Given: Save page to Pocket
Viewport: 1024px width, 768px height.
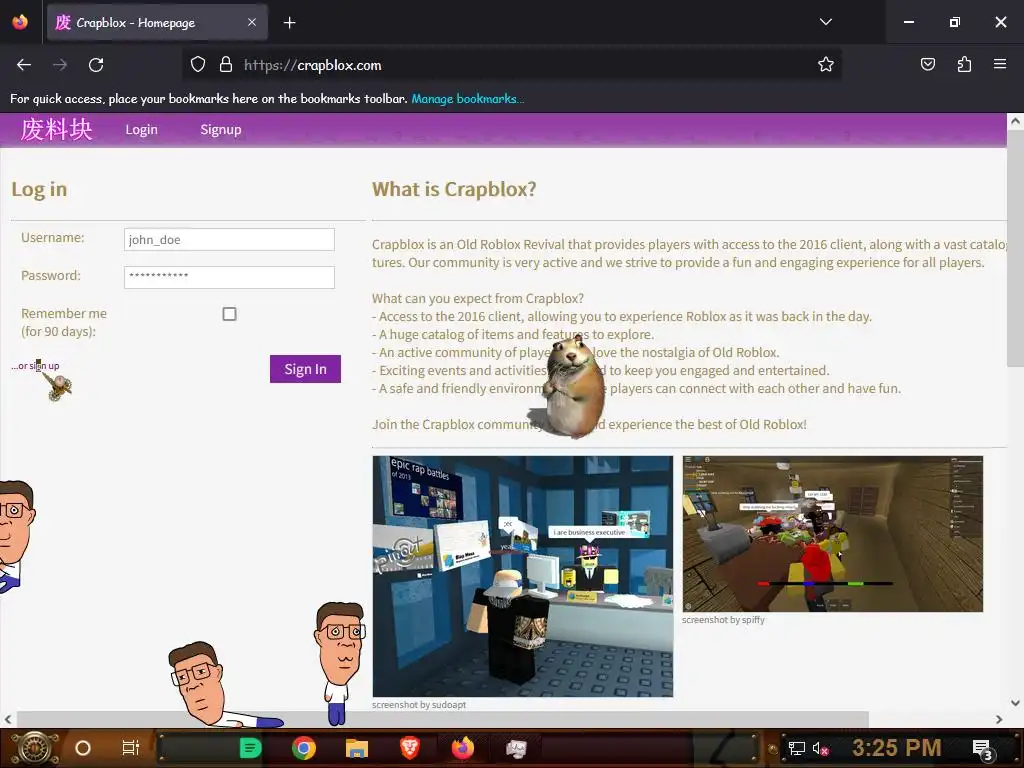Looking at the screenshot, I should (927, 64).
